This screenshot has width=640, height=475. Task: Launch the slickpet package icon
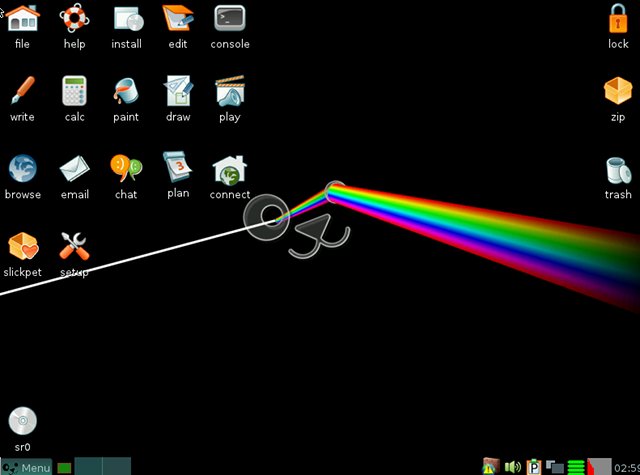[23, 246]
